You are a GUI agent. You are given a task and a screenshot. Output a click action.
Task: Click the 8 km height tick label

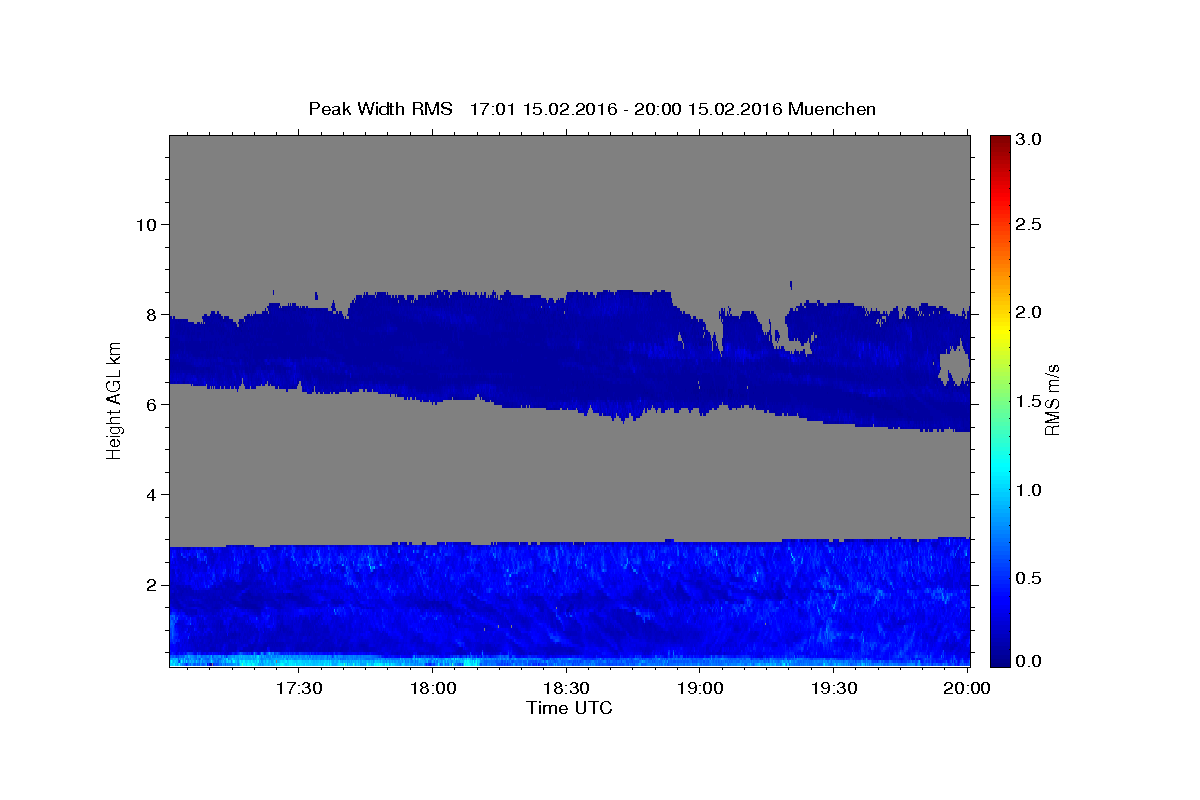[150, 314]
